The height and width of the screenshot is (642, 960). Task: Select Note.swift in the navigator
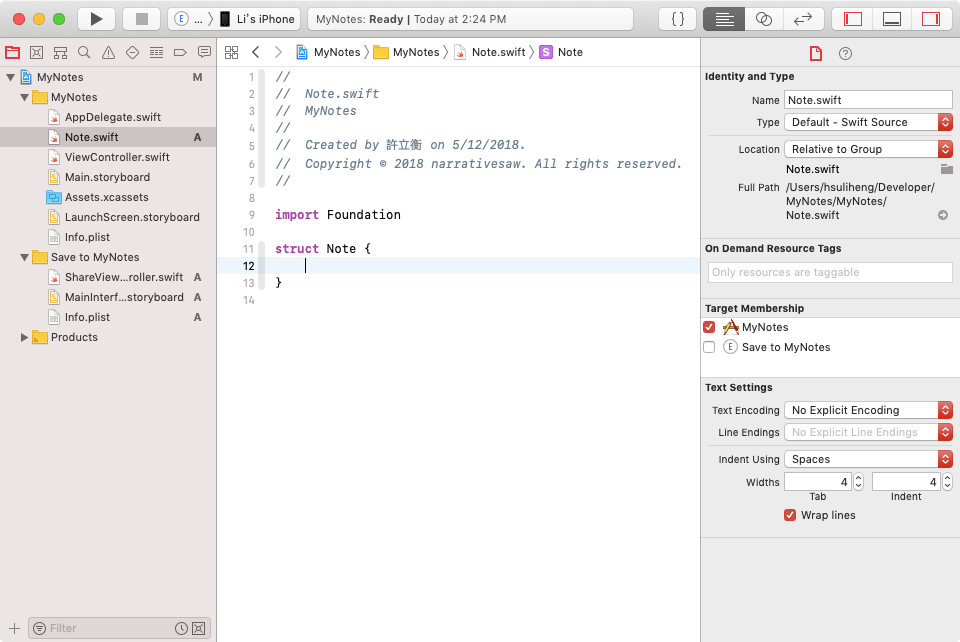click(x=108, y=137)
